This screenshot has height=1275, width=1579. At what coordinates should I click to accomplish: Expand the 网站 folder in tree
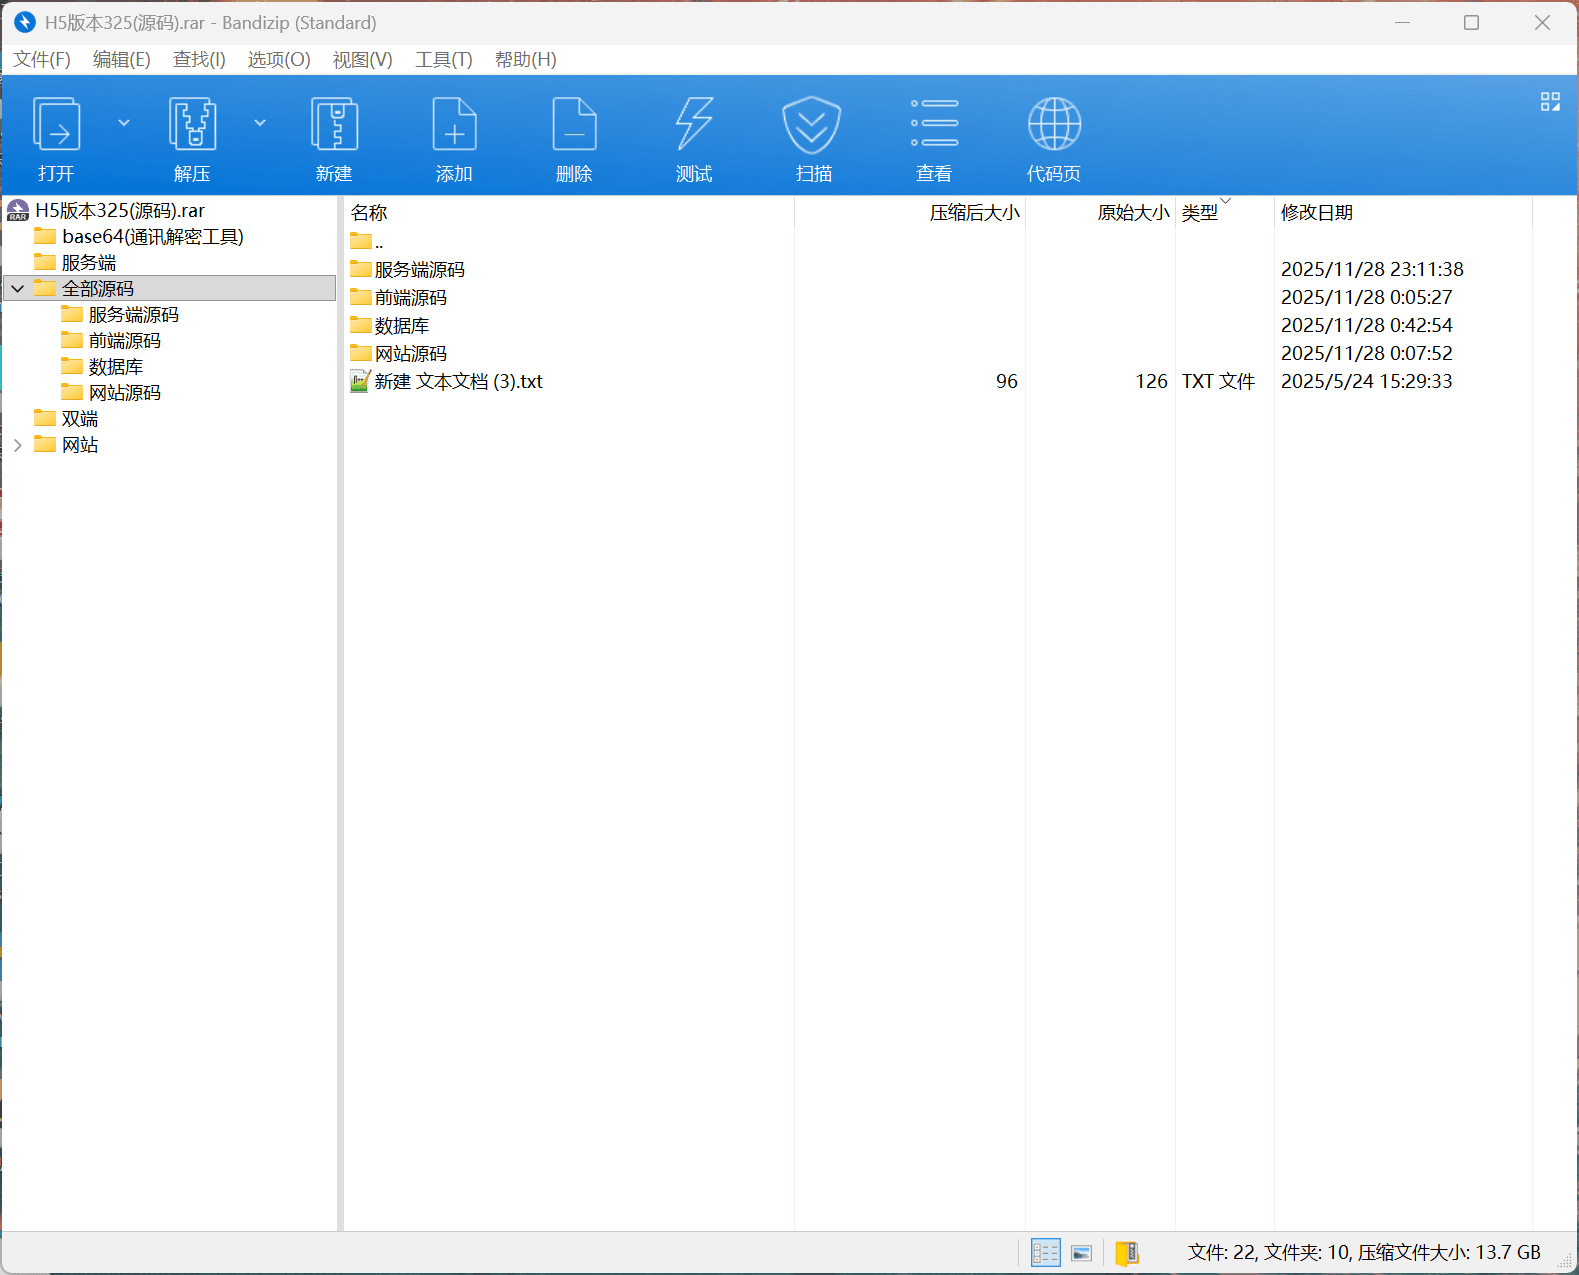tap(18, 445)
